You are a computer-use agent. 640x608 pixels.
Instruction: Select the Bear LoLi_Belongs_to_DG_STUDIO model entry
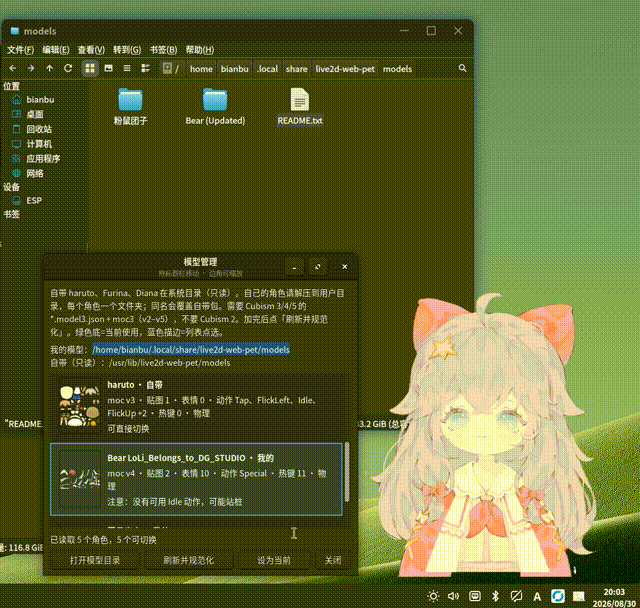coord(196,479)
